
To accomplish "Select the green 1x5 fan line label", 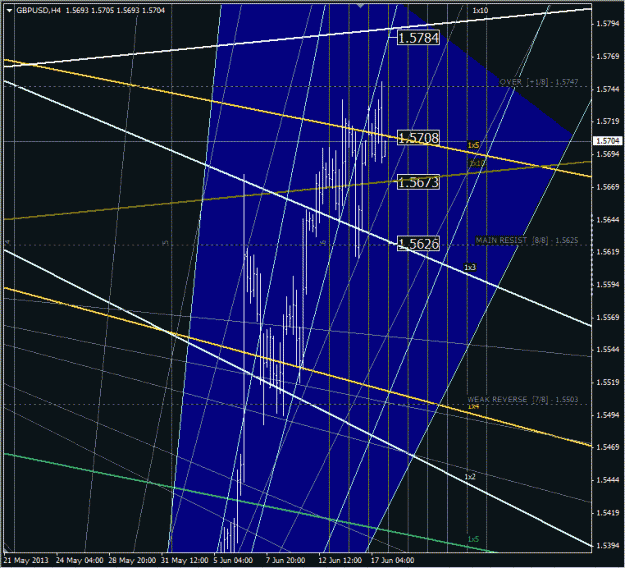I will (x=473, y=539).
